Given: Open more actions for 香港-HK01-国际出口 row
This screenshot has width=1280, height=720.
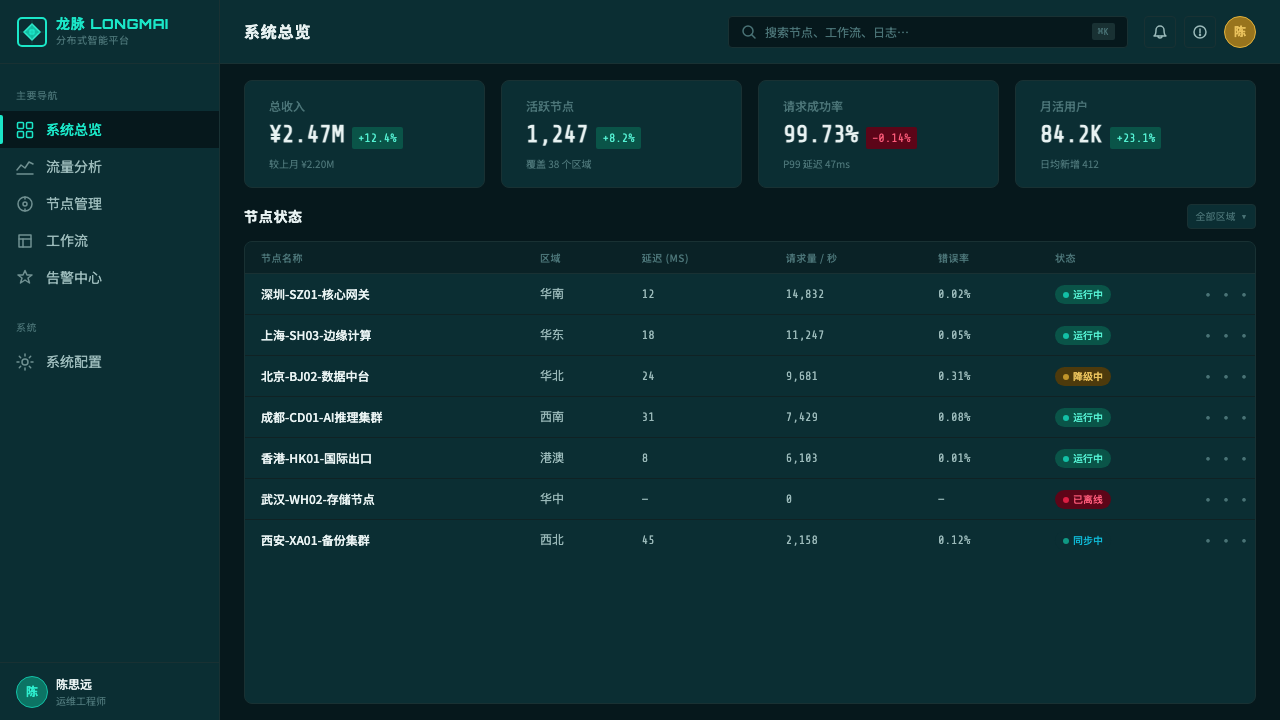Looking at the screenshot, I should [1226, 459].
